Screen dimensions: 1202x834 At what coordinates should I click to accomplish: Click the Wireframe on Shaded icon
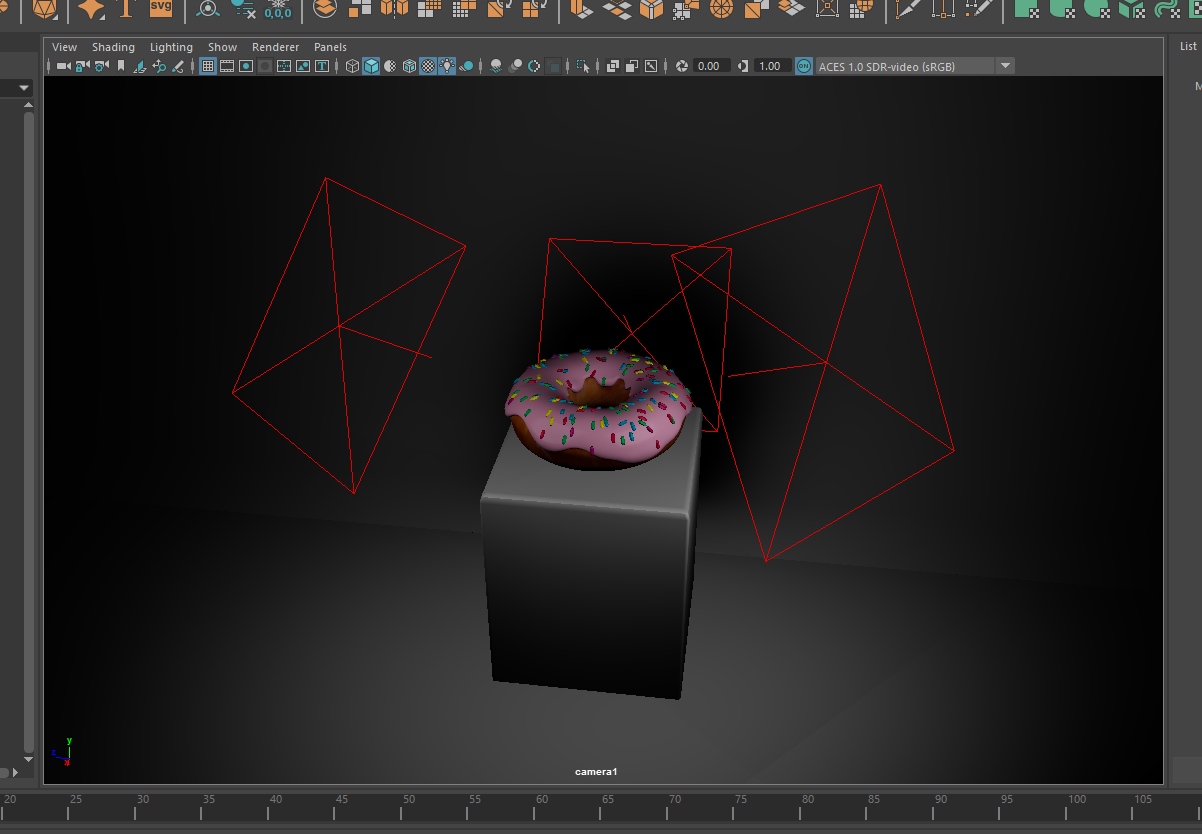(x=410, y=66)
